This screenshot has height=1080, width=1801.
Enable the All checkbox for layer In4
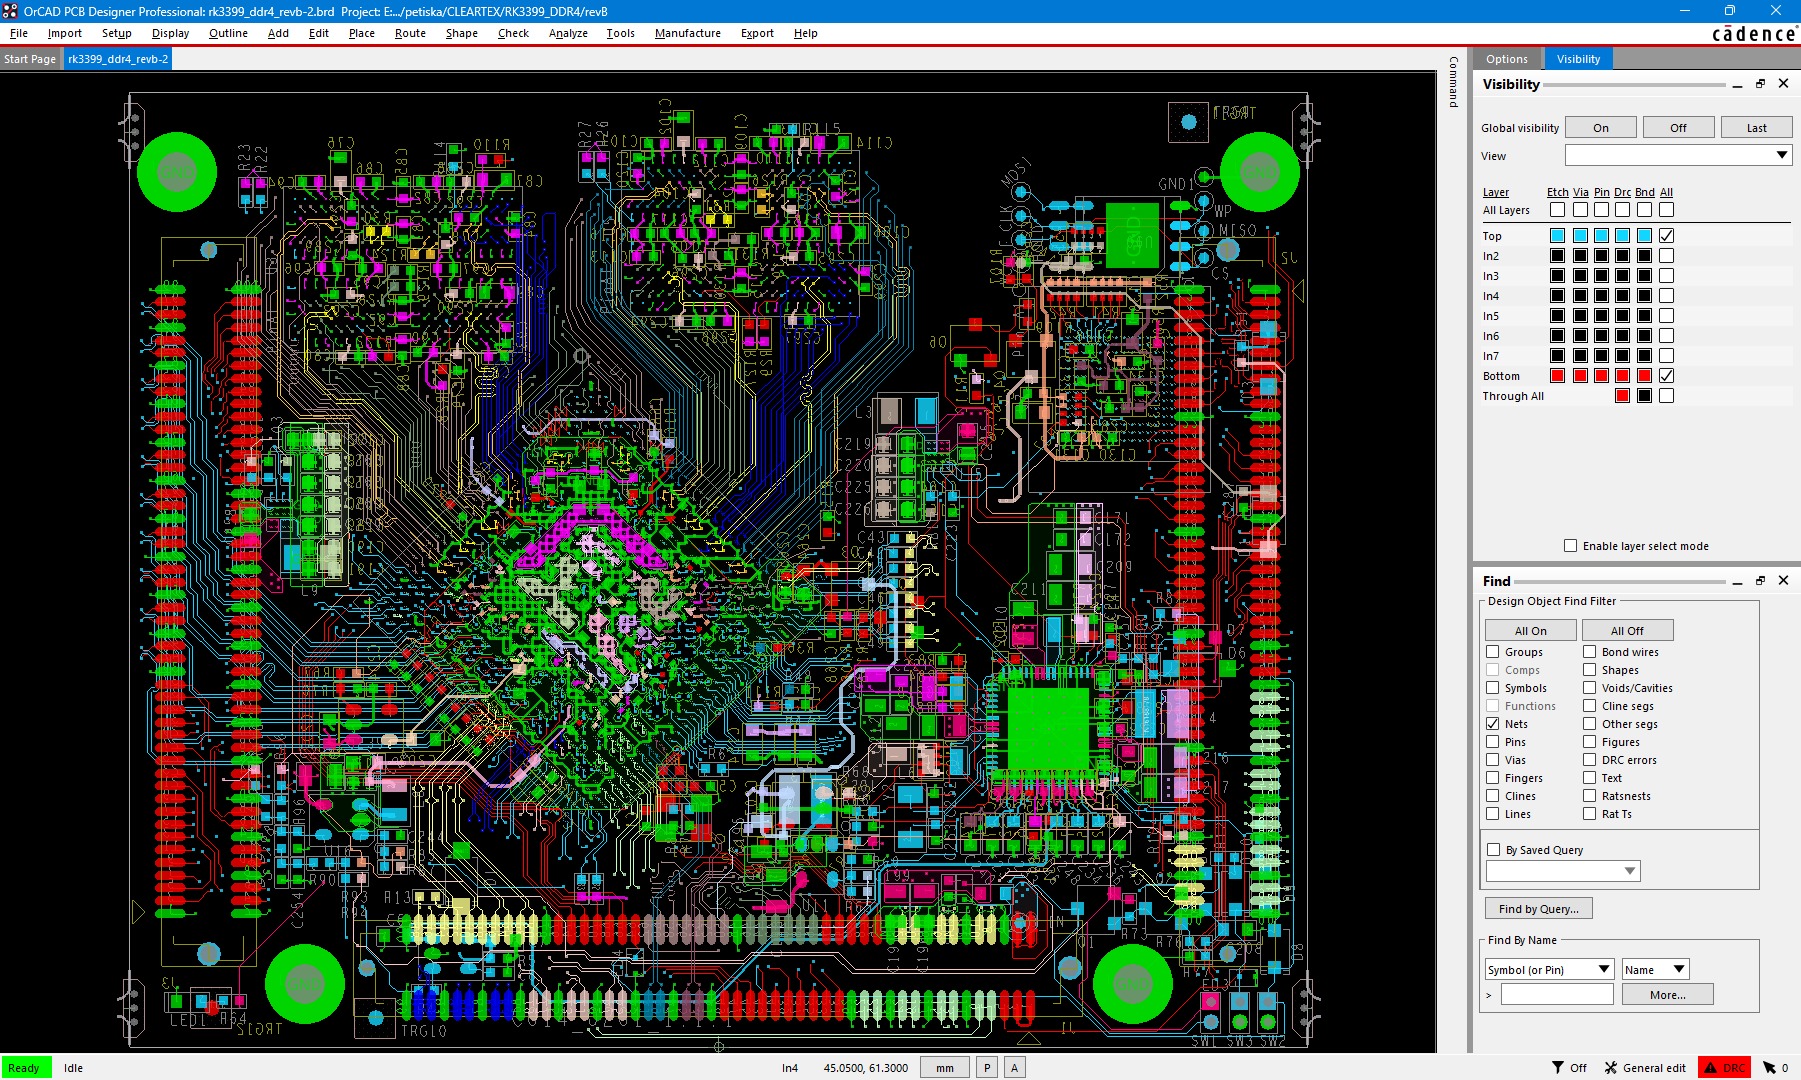click(x=1666, y=296)
